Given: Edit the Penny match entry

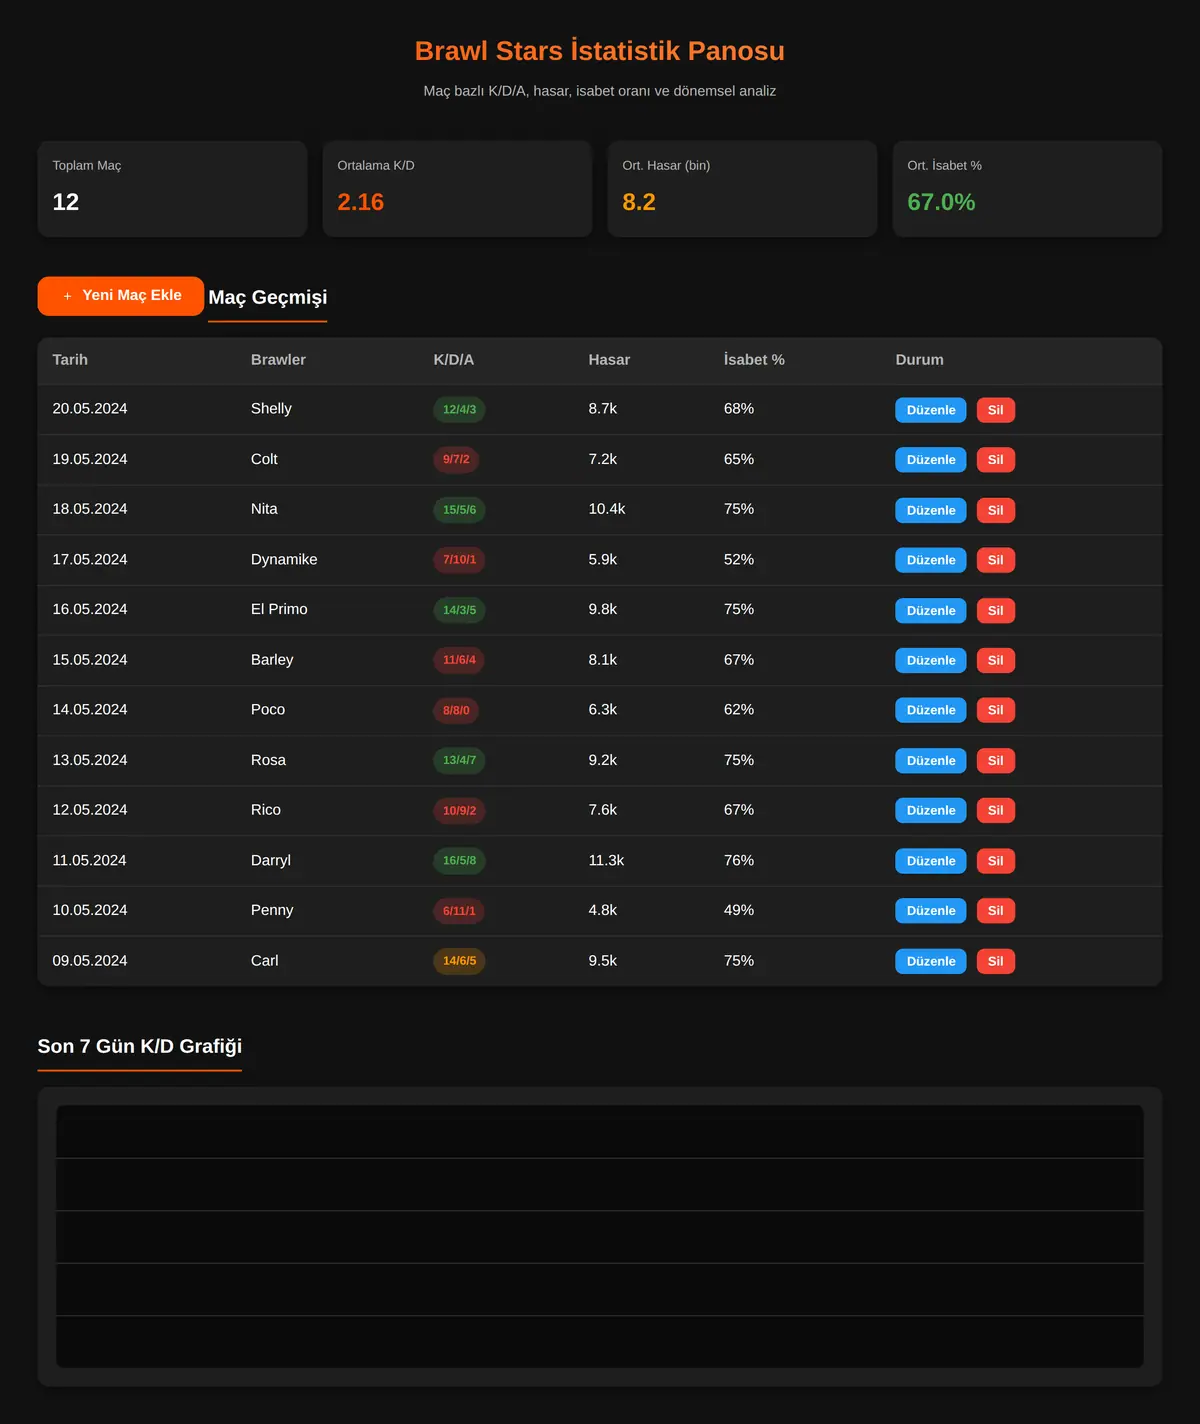Looking at the screenshot, I should (x=931, y=911).
